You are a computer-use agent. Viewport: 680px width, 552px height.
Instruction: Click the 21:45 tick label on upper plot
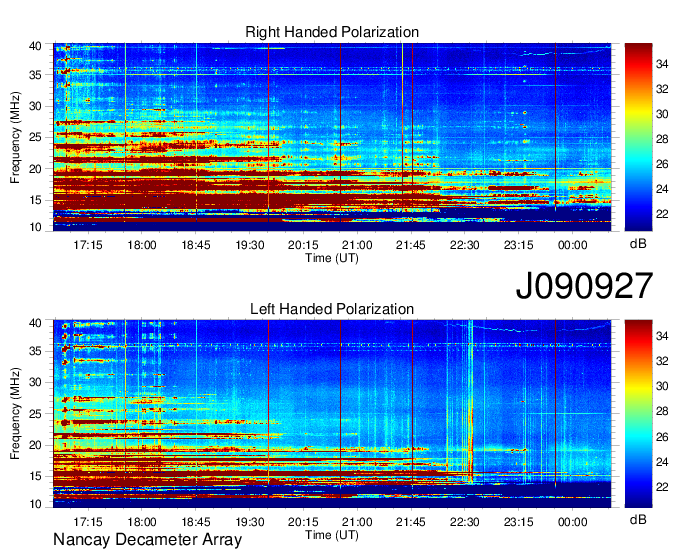[x=411, y=245]
